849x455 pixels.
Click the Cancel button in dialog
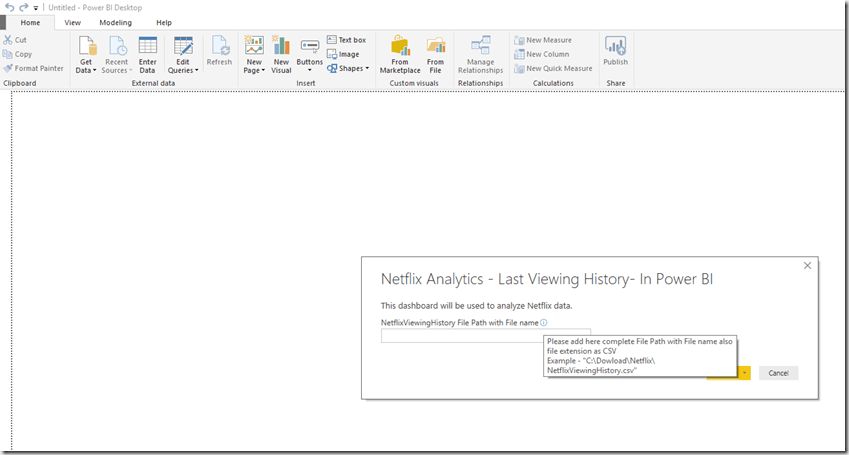click(778, 373)
